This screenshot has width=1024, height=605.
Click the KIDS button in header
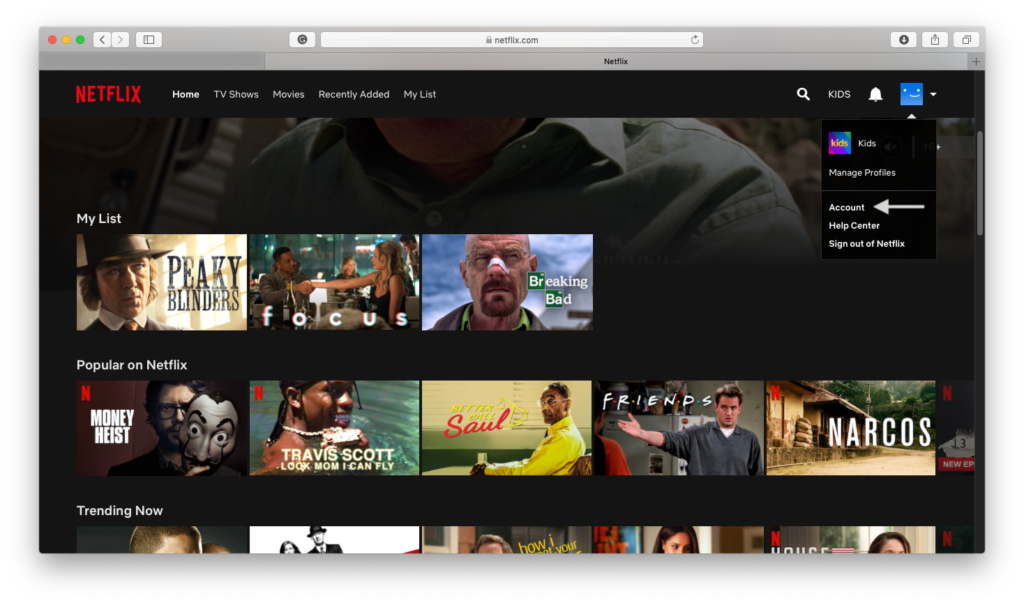[839, 95]
